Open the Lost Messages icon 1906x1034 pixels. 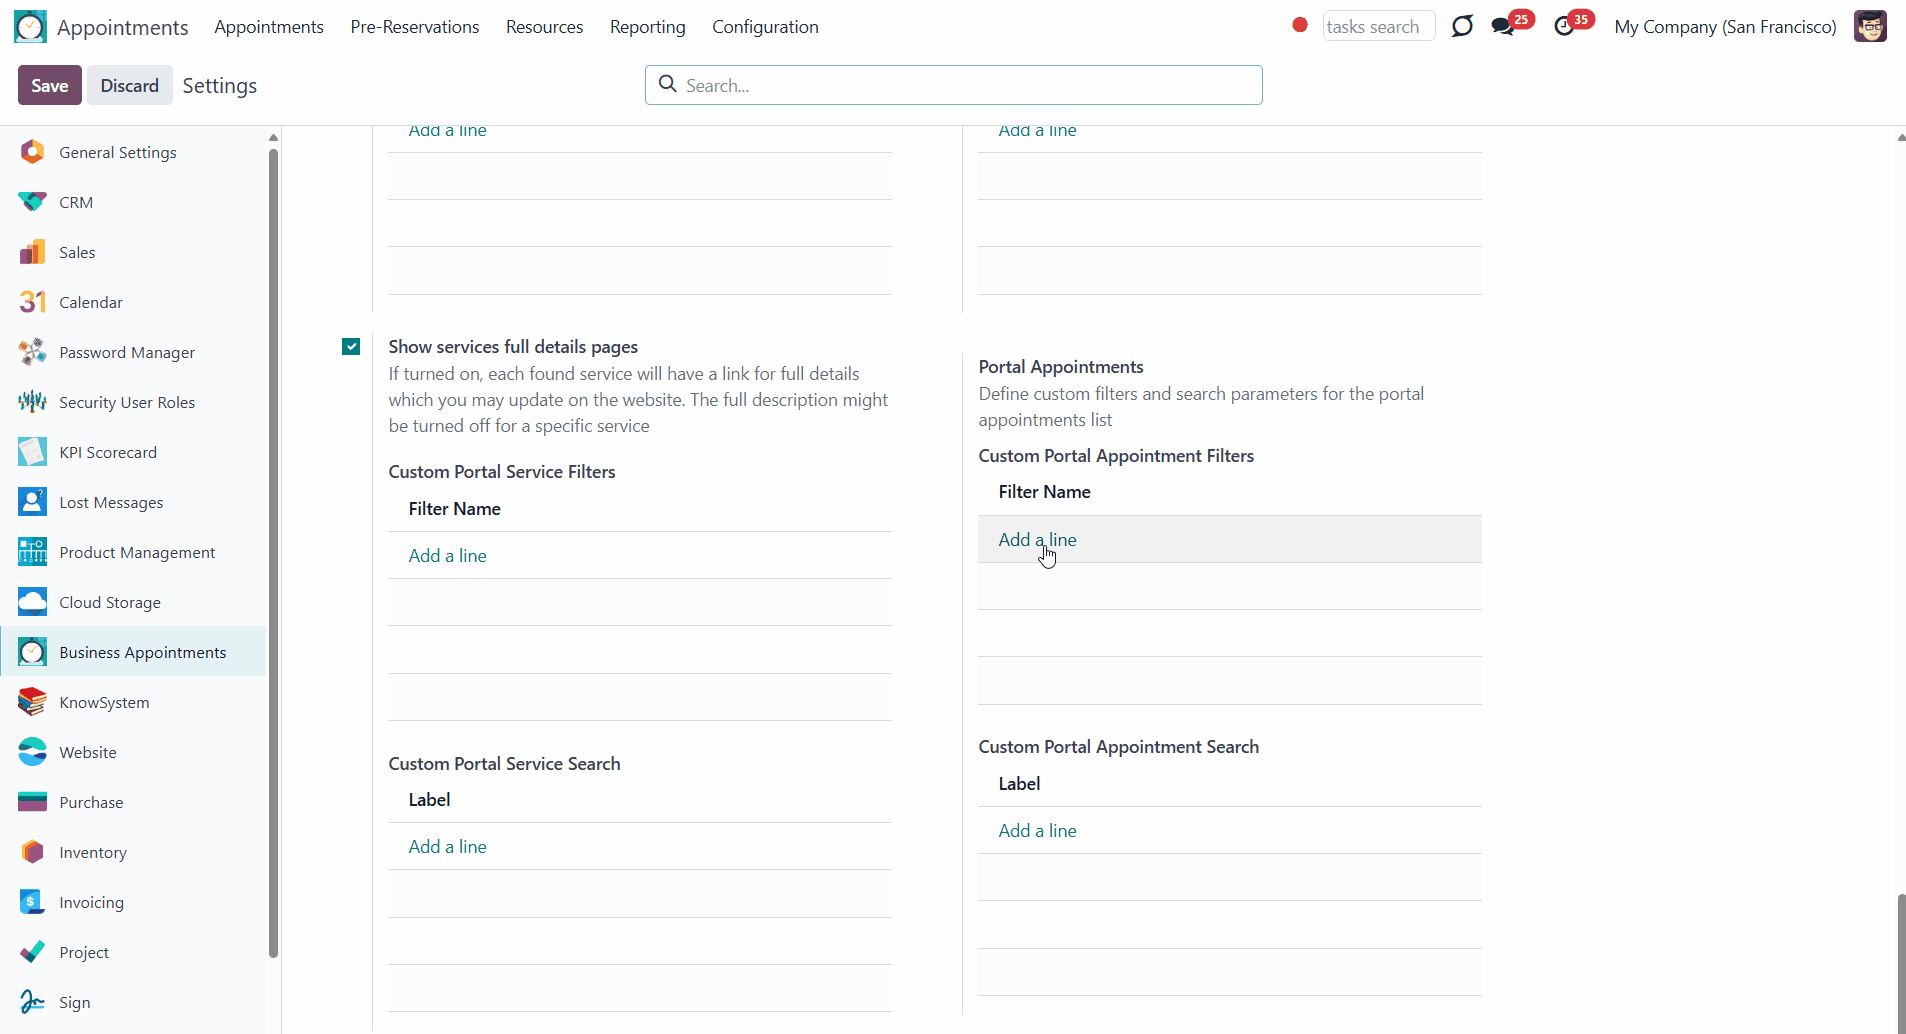point(32,502)
